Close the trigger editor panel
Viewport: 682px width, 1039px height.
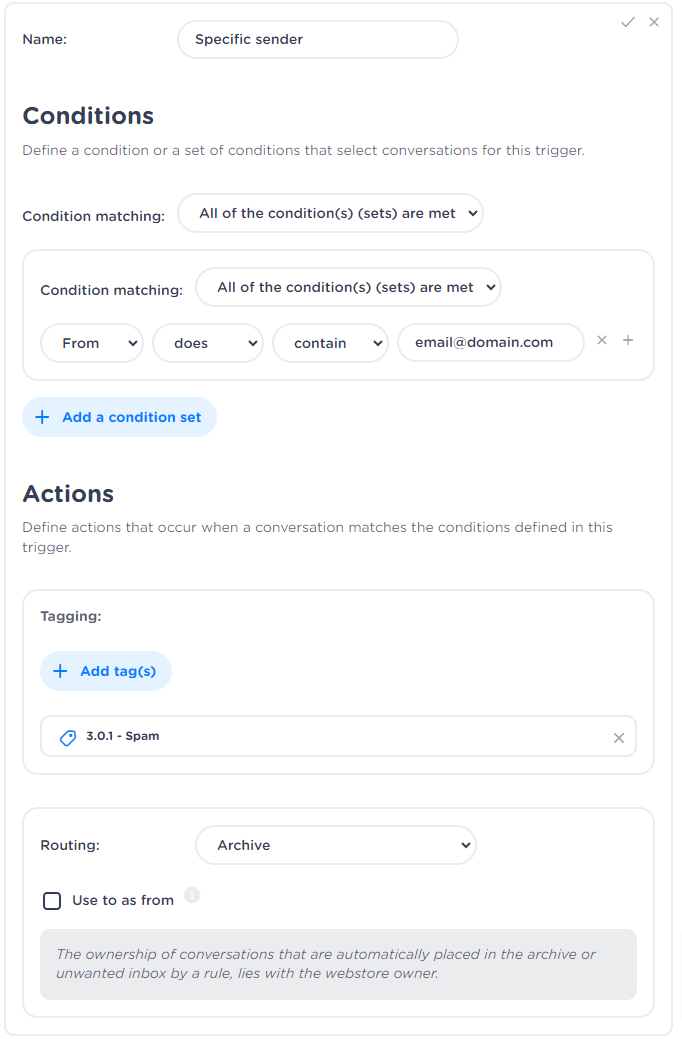tap(654, 22)
